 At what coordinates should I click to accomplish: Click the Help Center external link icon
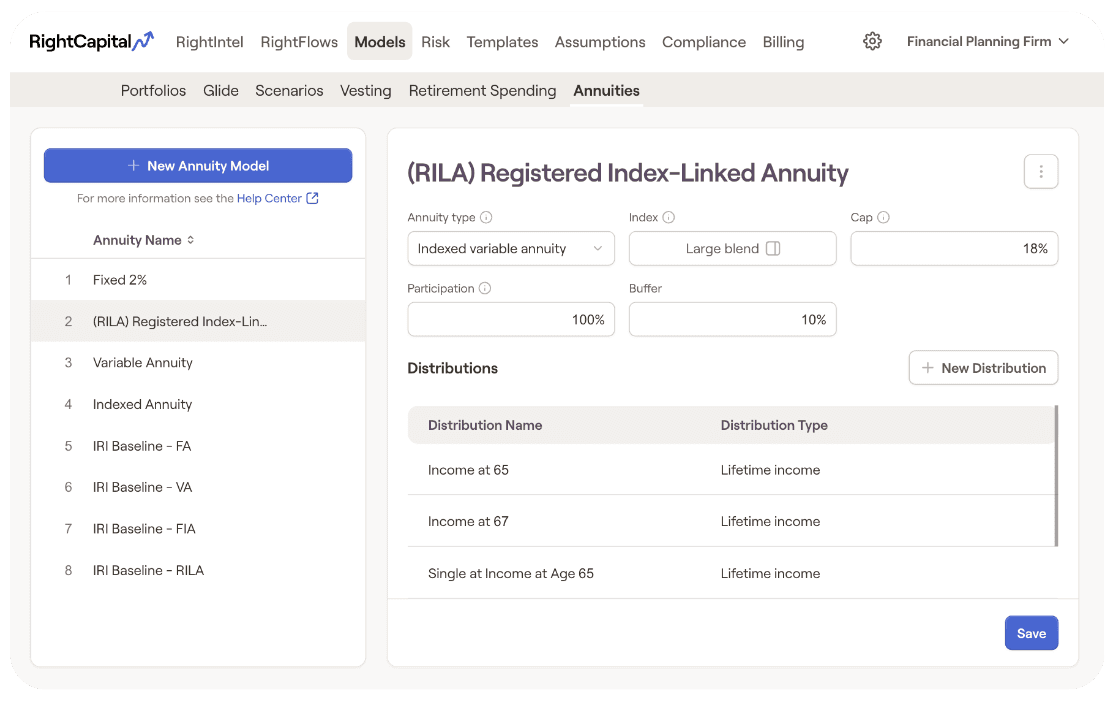[x=312, y=199]
